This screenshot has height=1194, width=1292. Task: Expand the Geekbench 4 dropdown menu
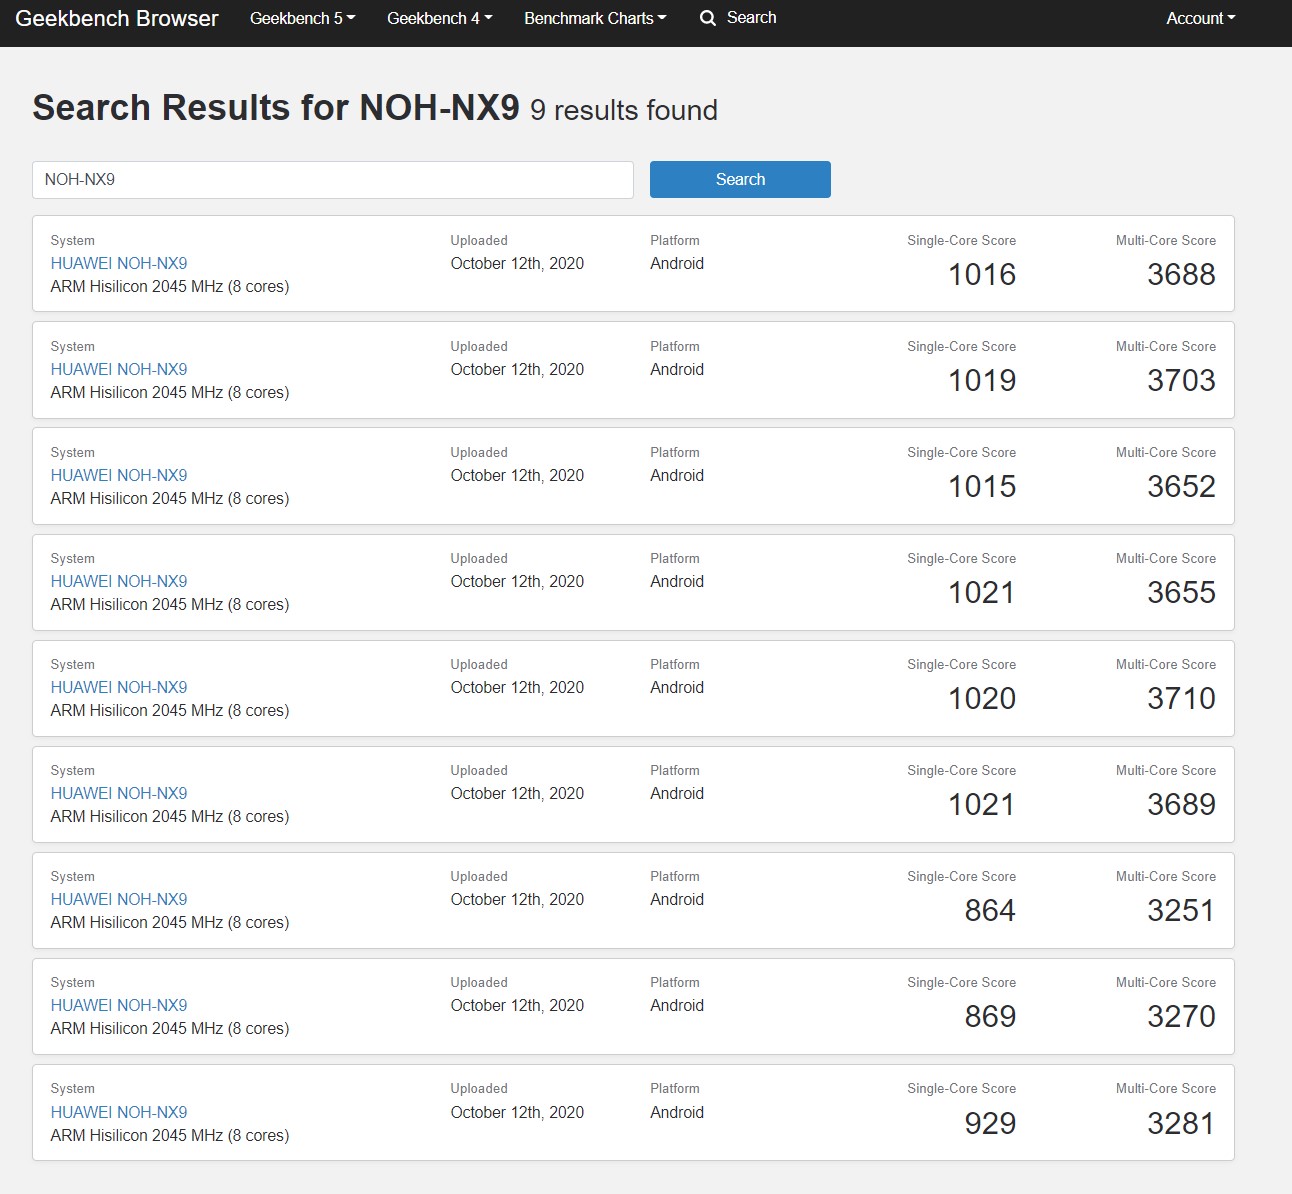439,18
